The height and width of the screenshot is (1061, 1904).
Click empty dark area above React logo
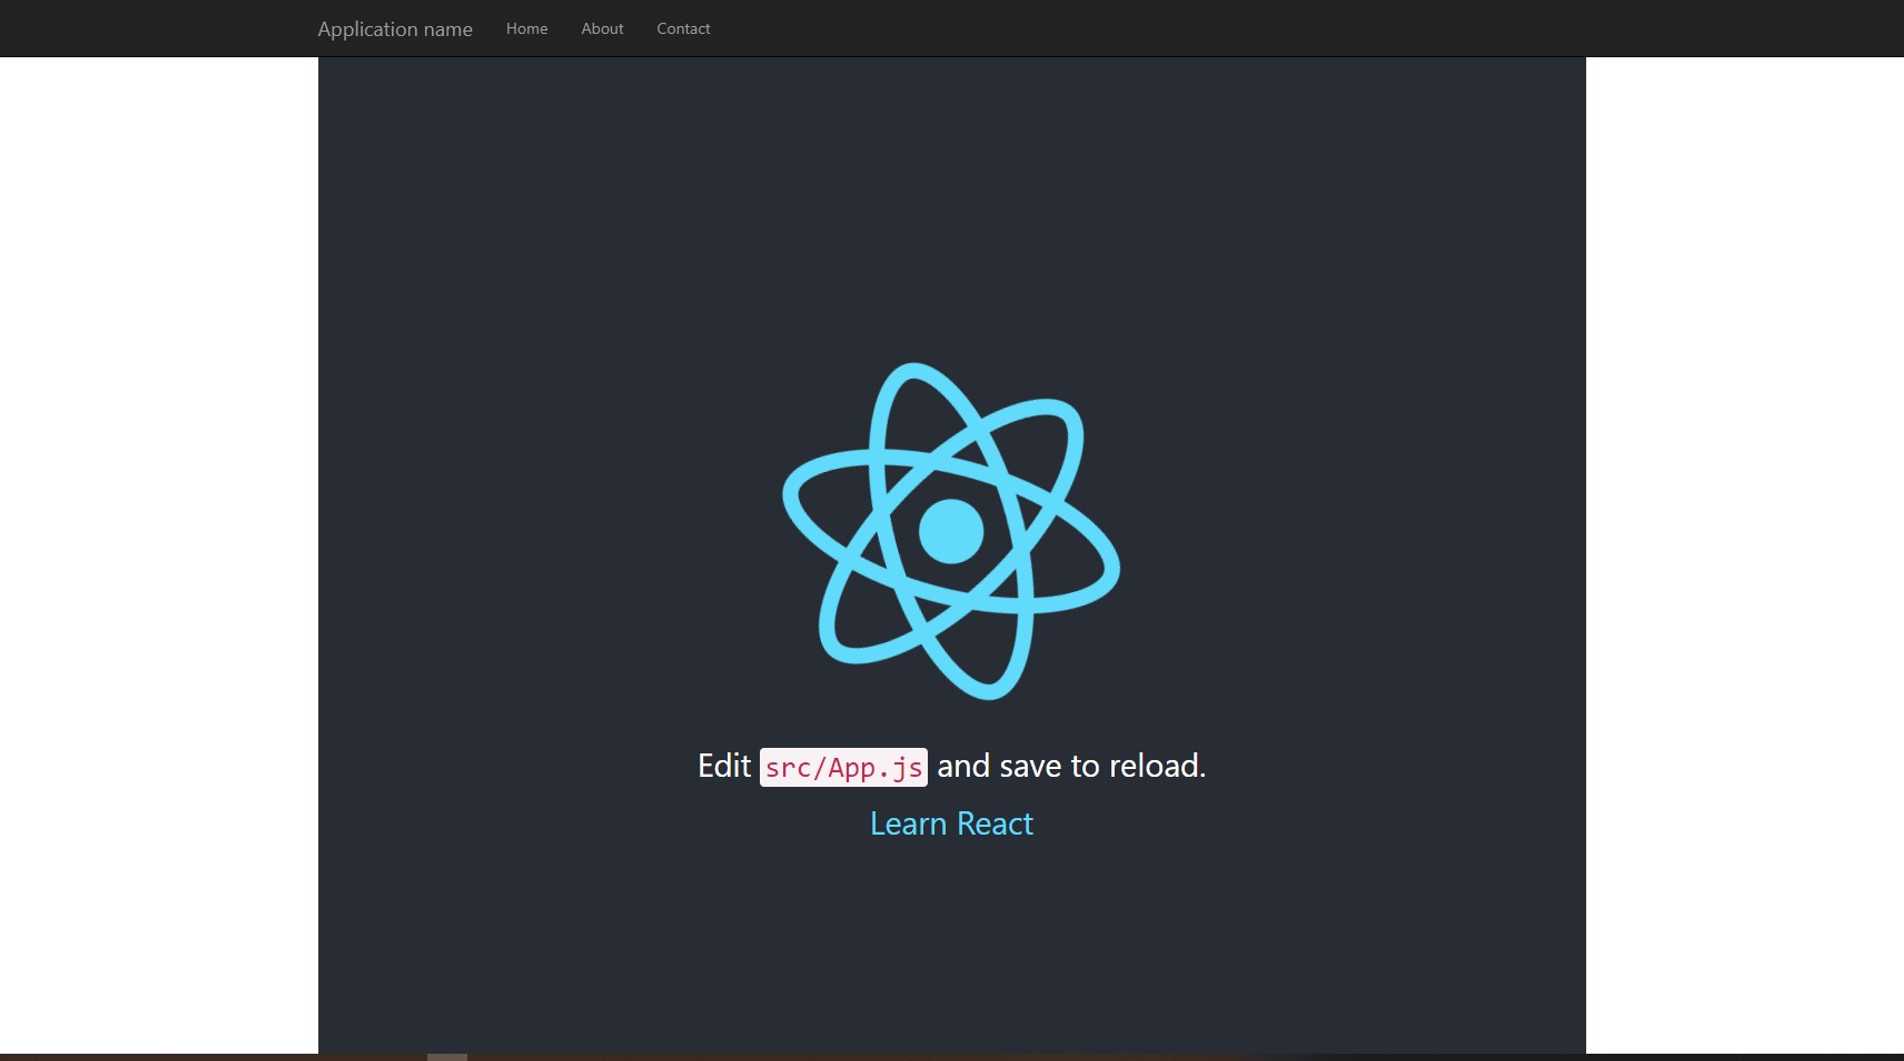[x=950, y=200]
